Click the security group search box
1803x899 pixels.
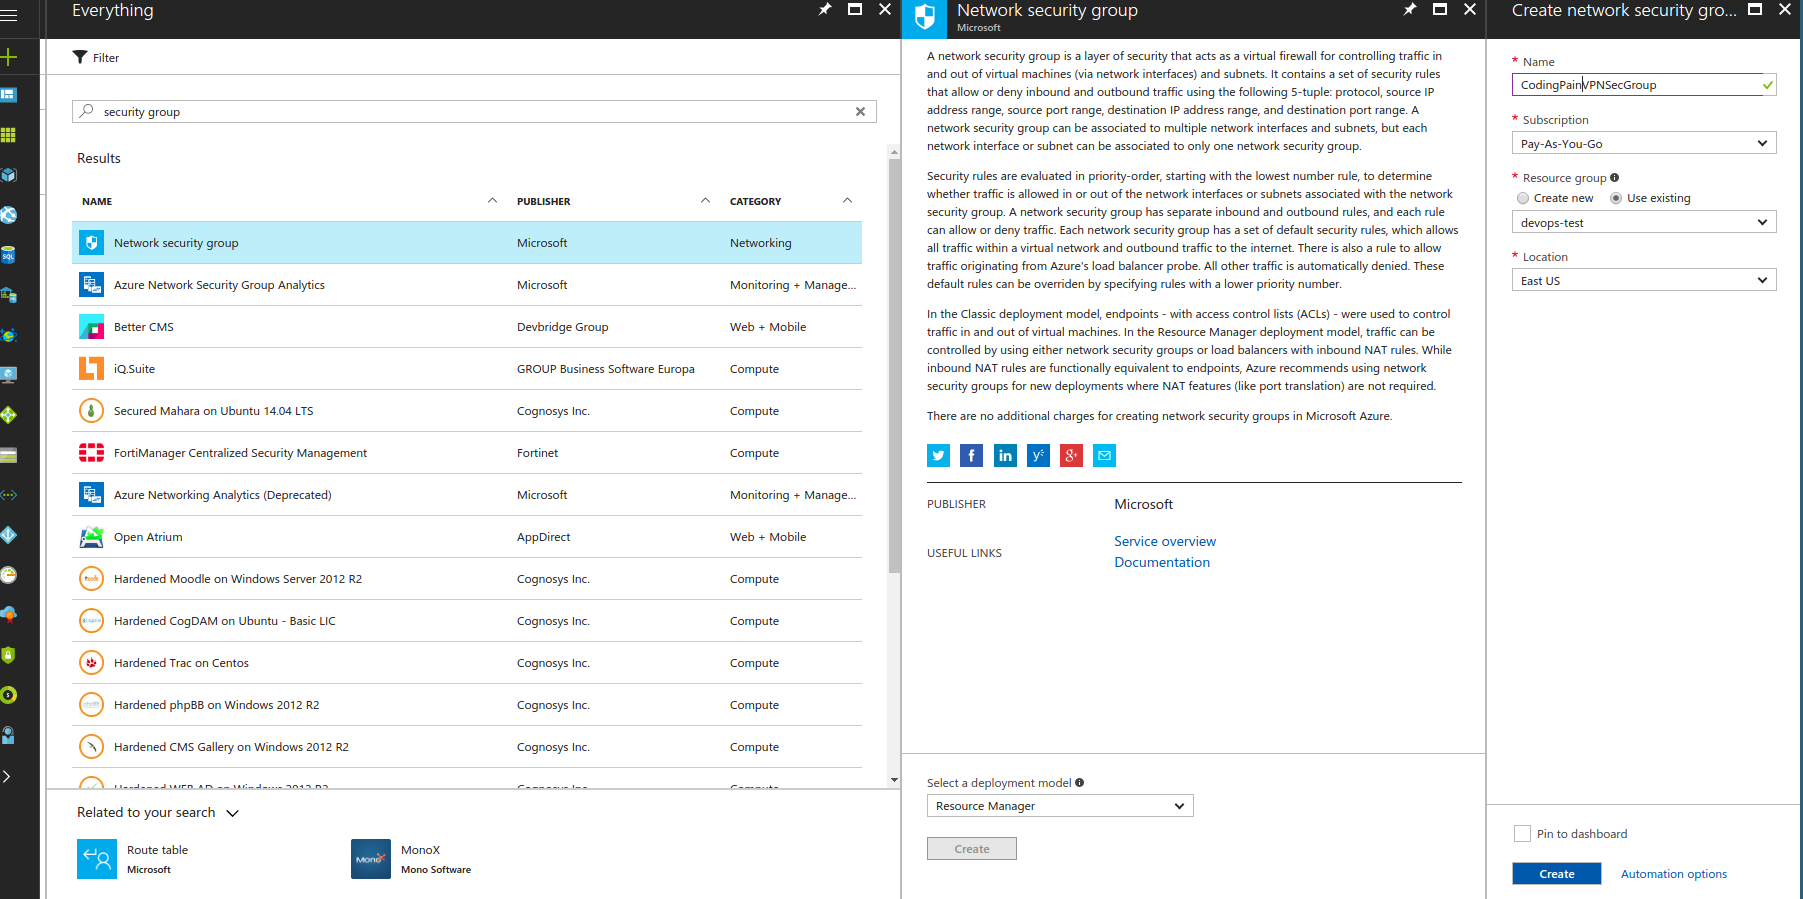click(474, 112)
